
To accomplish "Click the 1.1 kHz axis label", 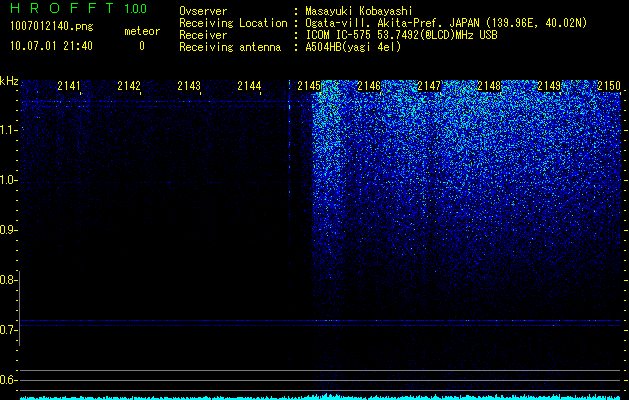I will (x=7, y=130).
